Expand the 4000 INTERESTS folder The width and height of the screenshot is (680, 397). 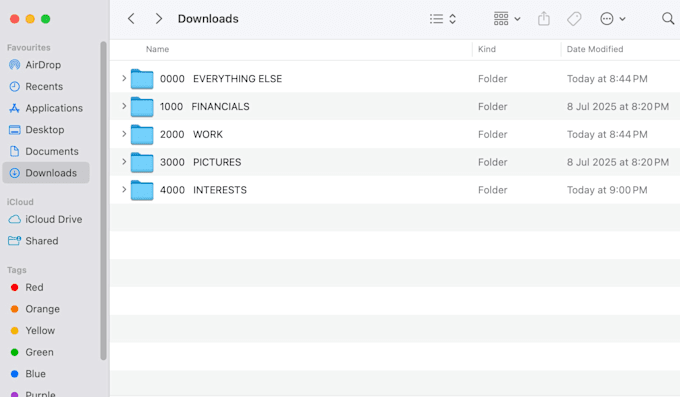tap(124, 190)
